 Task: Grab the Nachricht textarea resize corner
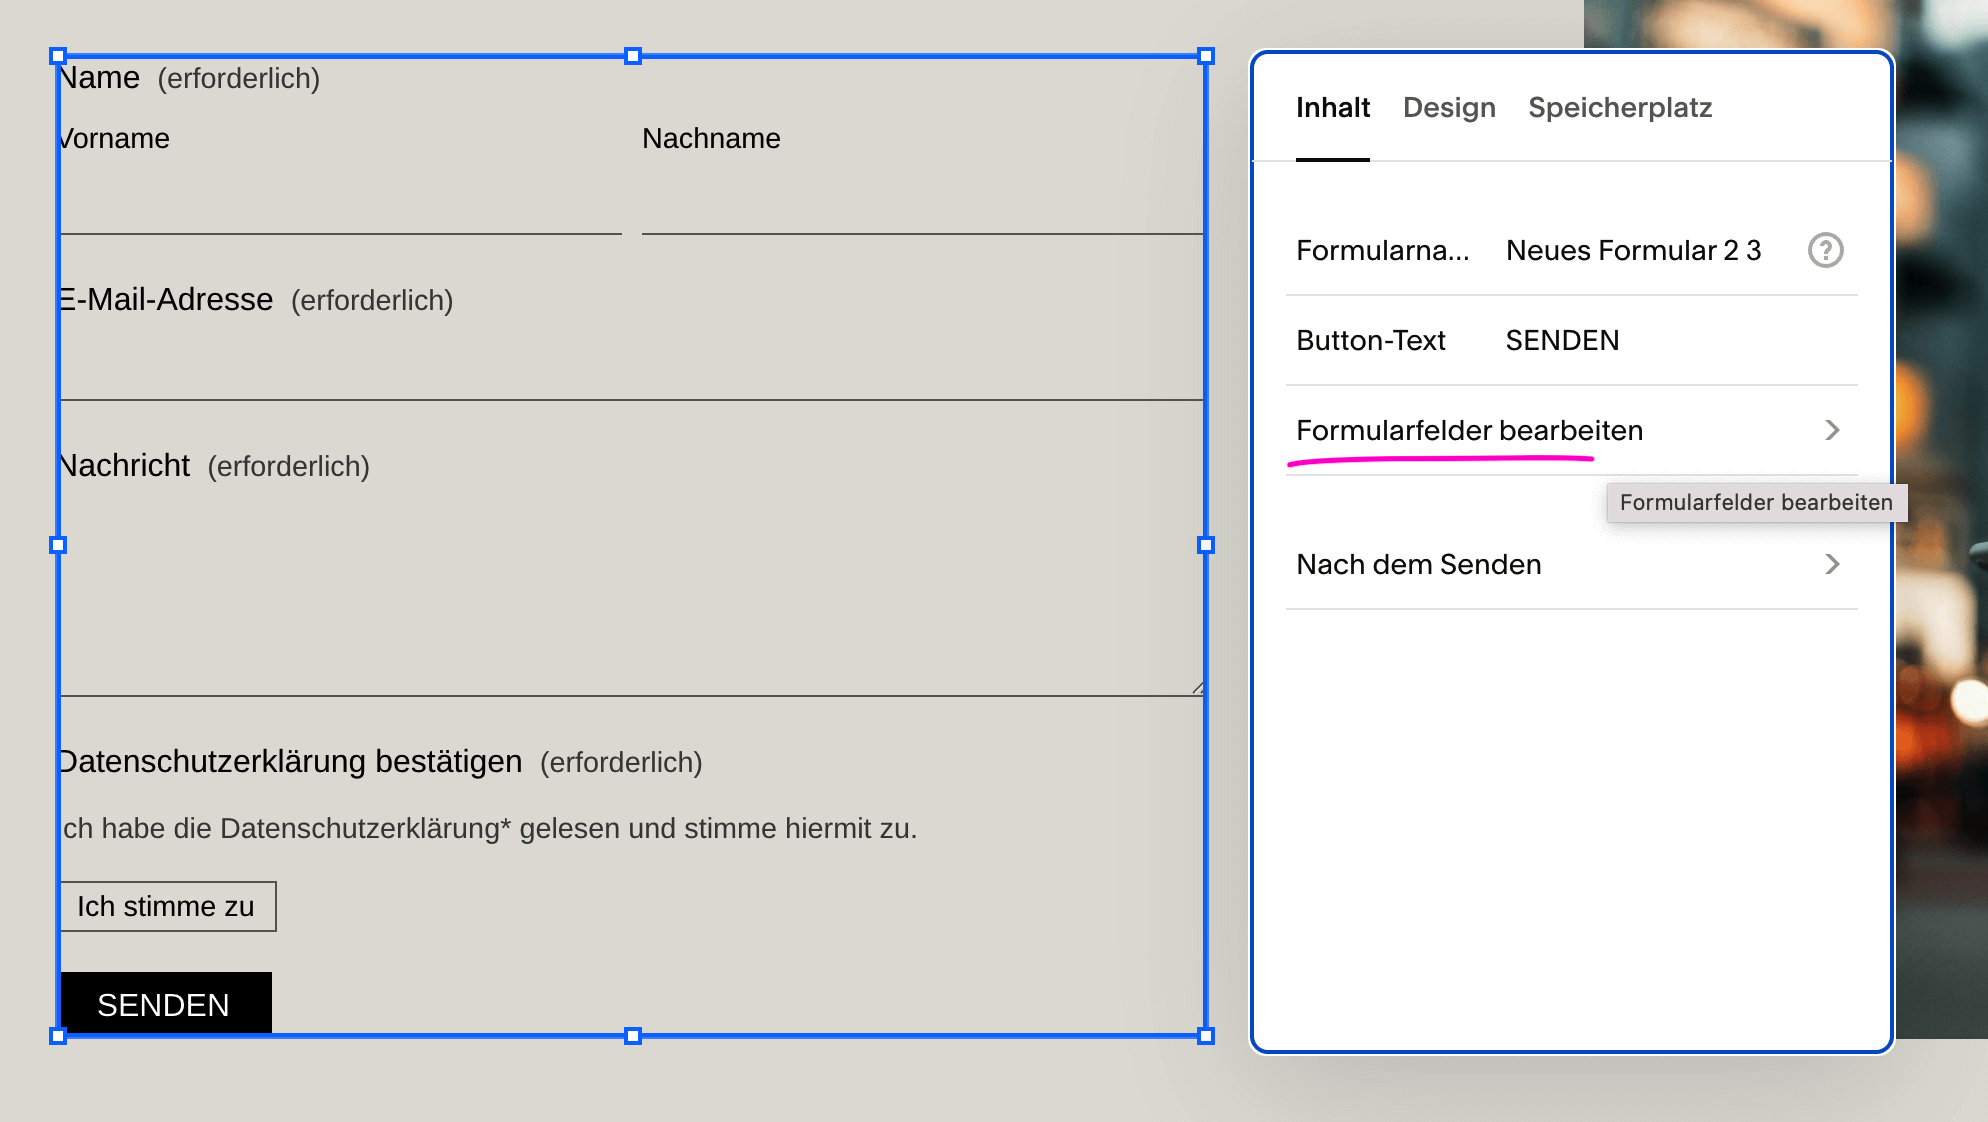click(1197, 688)
